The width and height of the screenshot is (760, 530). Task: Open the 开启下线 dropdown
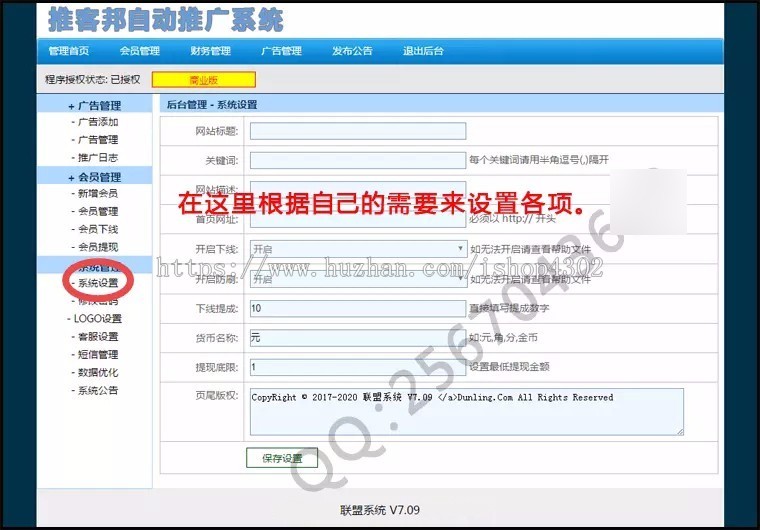click(359, 249)
